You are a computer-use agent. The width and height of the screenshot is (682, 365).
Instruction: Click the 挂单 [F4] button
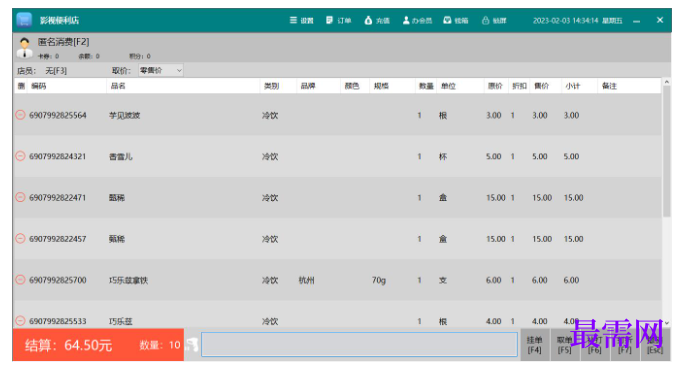pos(534,345)
